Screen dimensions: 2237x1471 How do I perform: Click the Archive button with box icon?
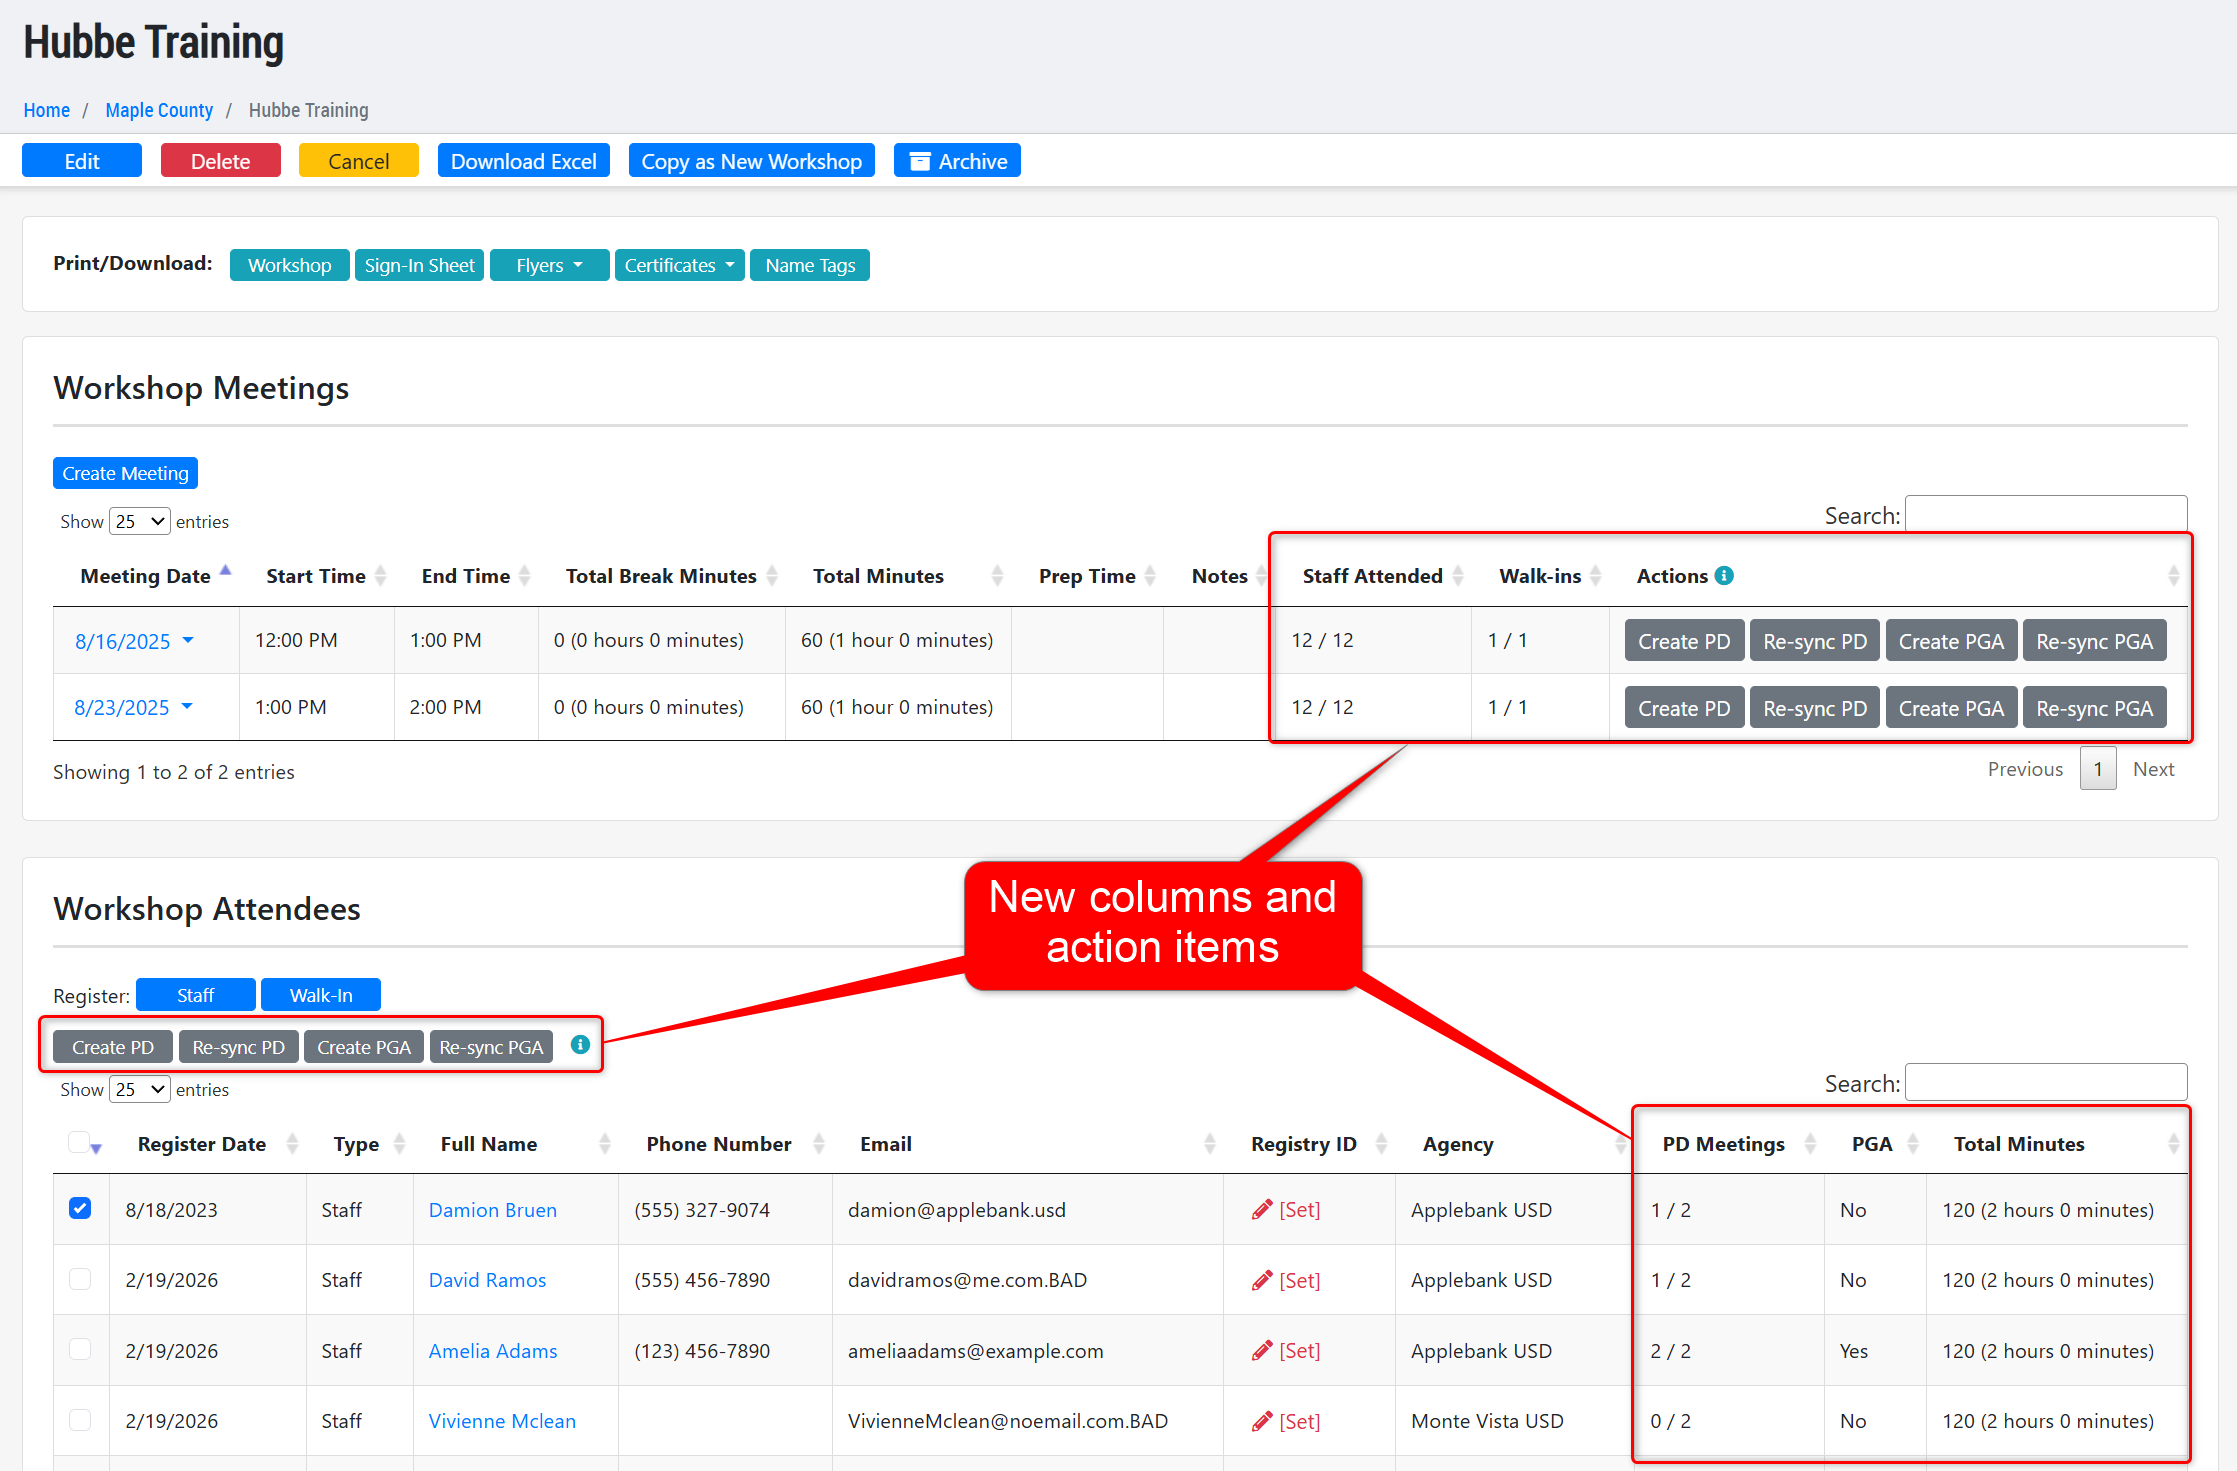click(x=957, y=161)
